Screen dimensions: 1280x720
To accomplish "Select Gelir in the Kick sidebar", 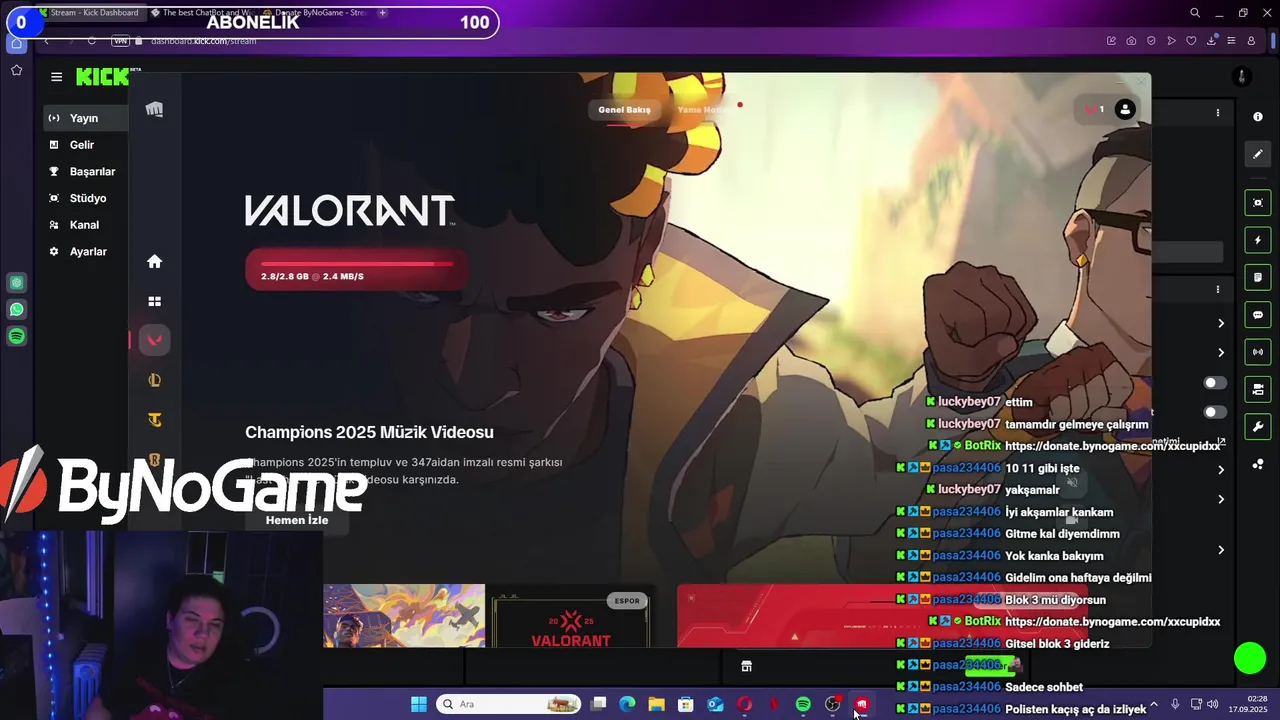I will tap(82, 145).
